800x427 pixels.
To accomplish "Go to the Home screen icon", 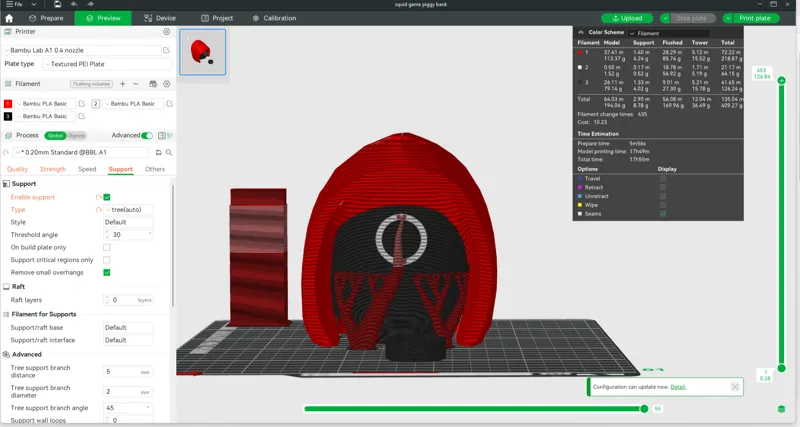I will tap(9, 18).
